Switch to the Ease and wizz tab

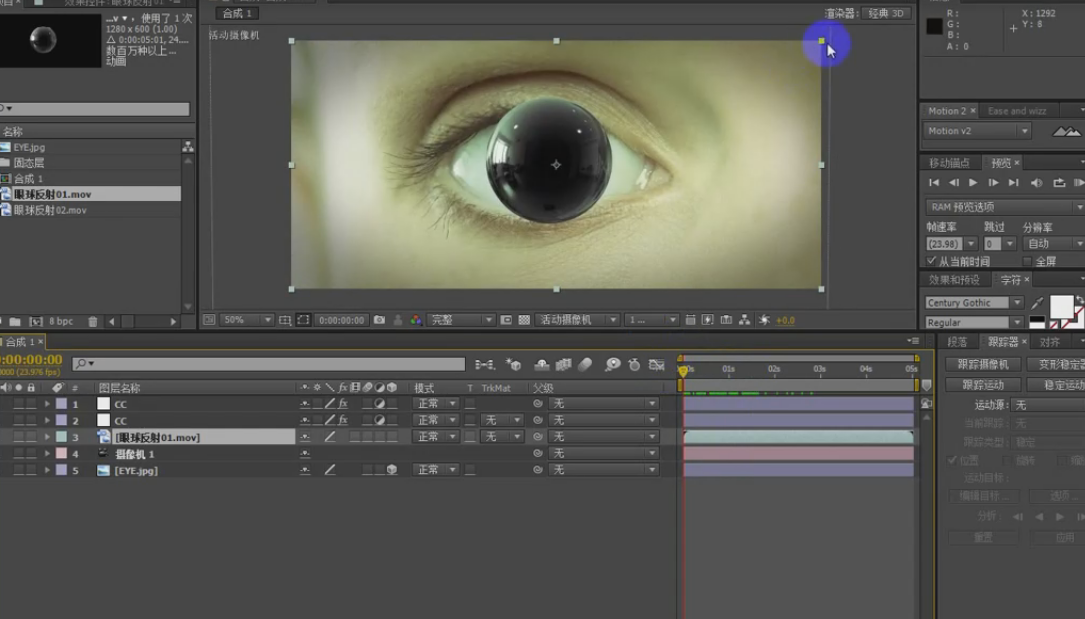(x=1016, y=111)
